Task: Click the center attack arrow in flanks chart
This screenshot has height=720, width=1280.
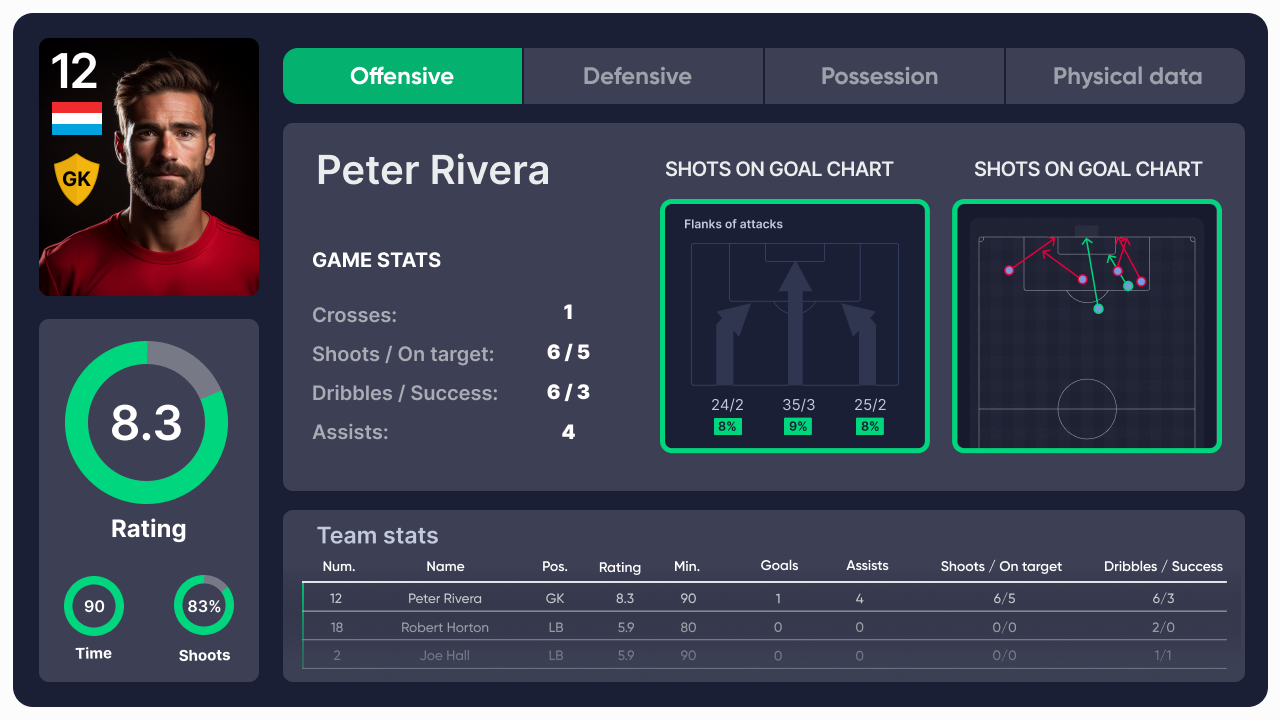Action: 795,322
